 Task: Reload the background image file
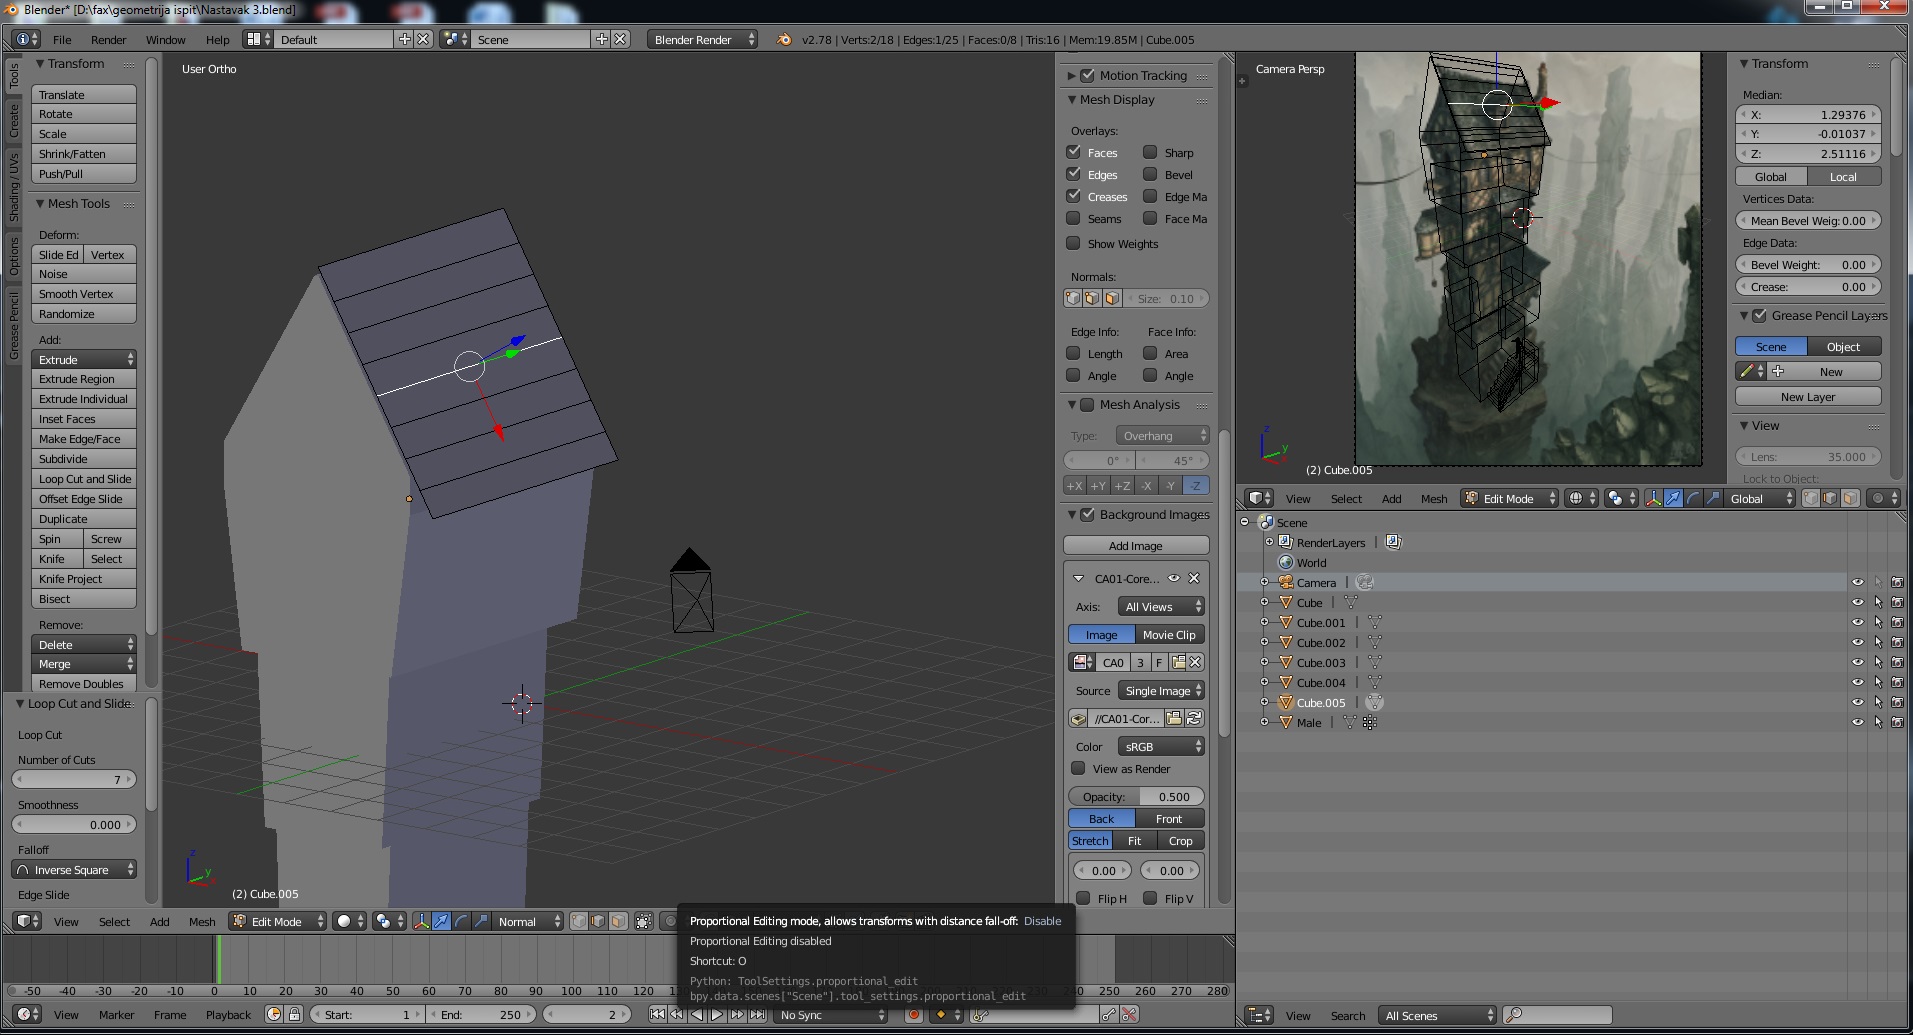[x=1194, y=718]
